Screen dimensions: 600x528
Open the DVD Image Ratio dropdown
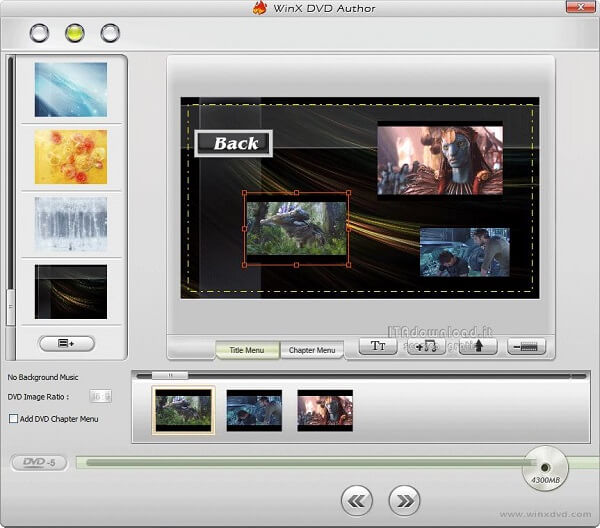[101, 397]
